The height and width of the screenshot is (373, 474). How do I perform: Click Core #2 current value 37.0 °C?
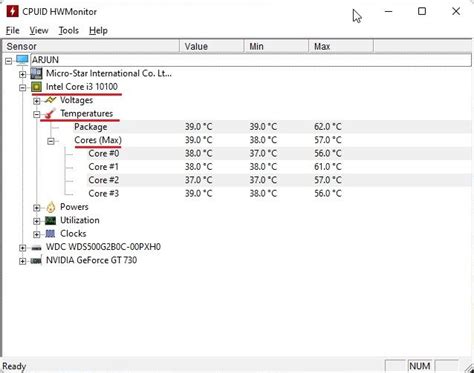(x=198, y=180)
